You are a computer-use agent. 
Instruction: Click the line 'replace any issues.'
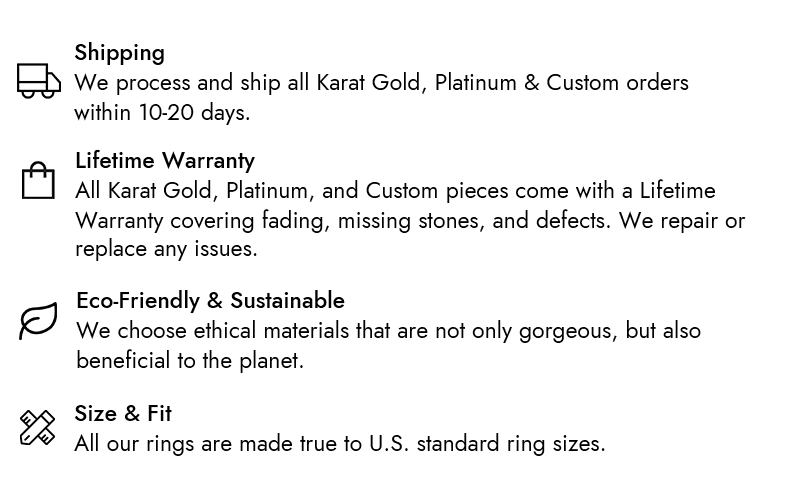[166, 248]
